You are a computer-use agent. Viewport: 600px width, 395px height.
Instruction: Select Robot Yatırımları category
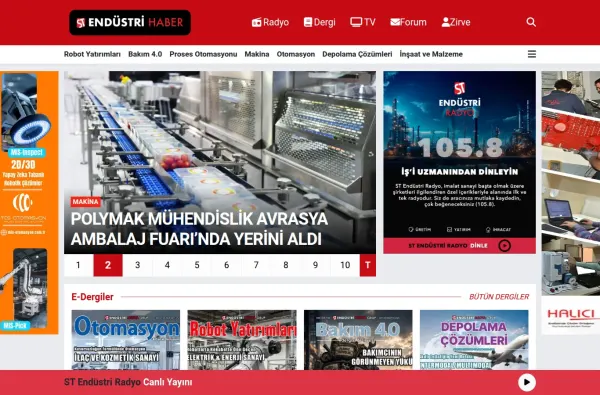92,54
